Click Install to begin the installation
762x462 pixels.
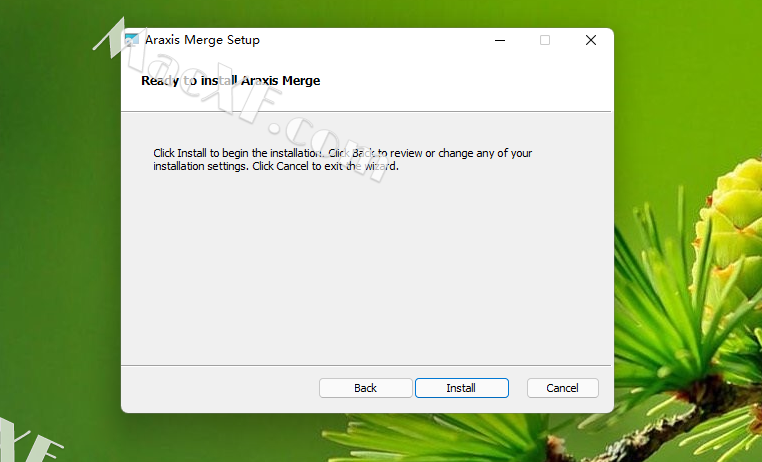462,388
